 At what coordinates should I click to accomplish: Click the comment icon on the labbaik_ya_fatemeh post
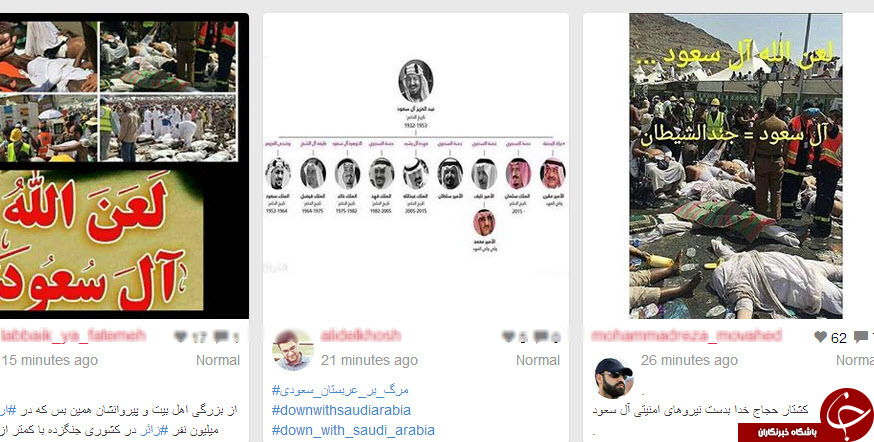point(221,337)
